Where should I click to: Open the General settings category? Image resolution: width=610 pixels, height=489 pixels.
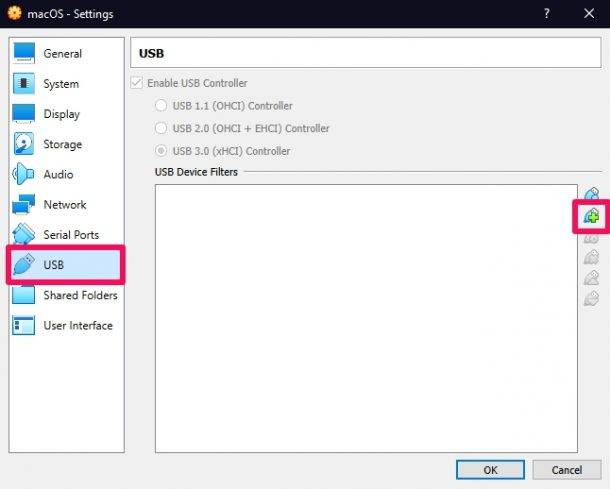(66, 53)
